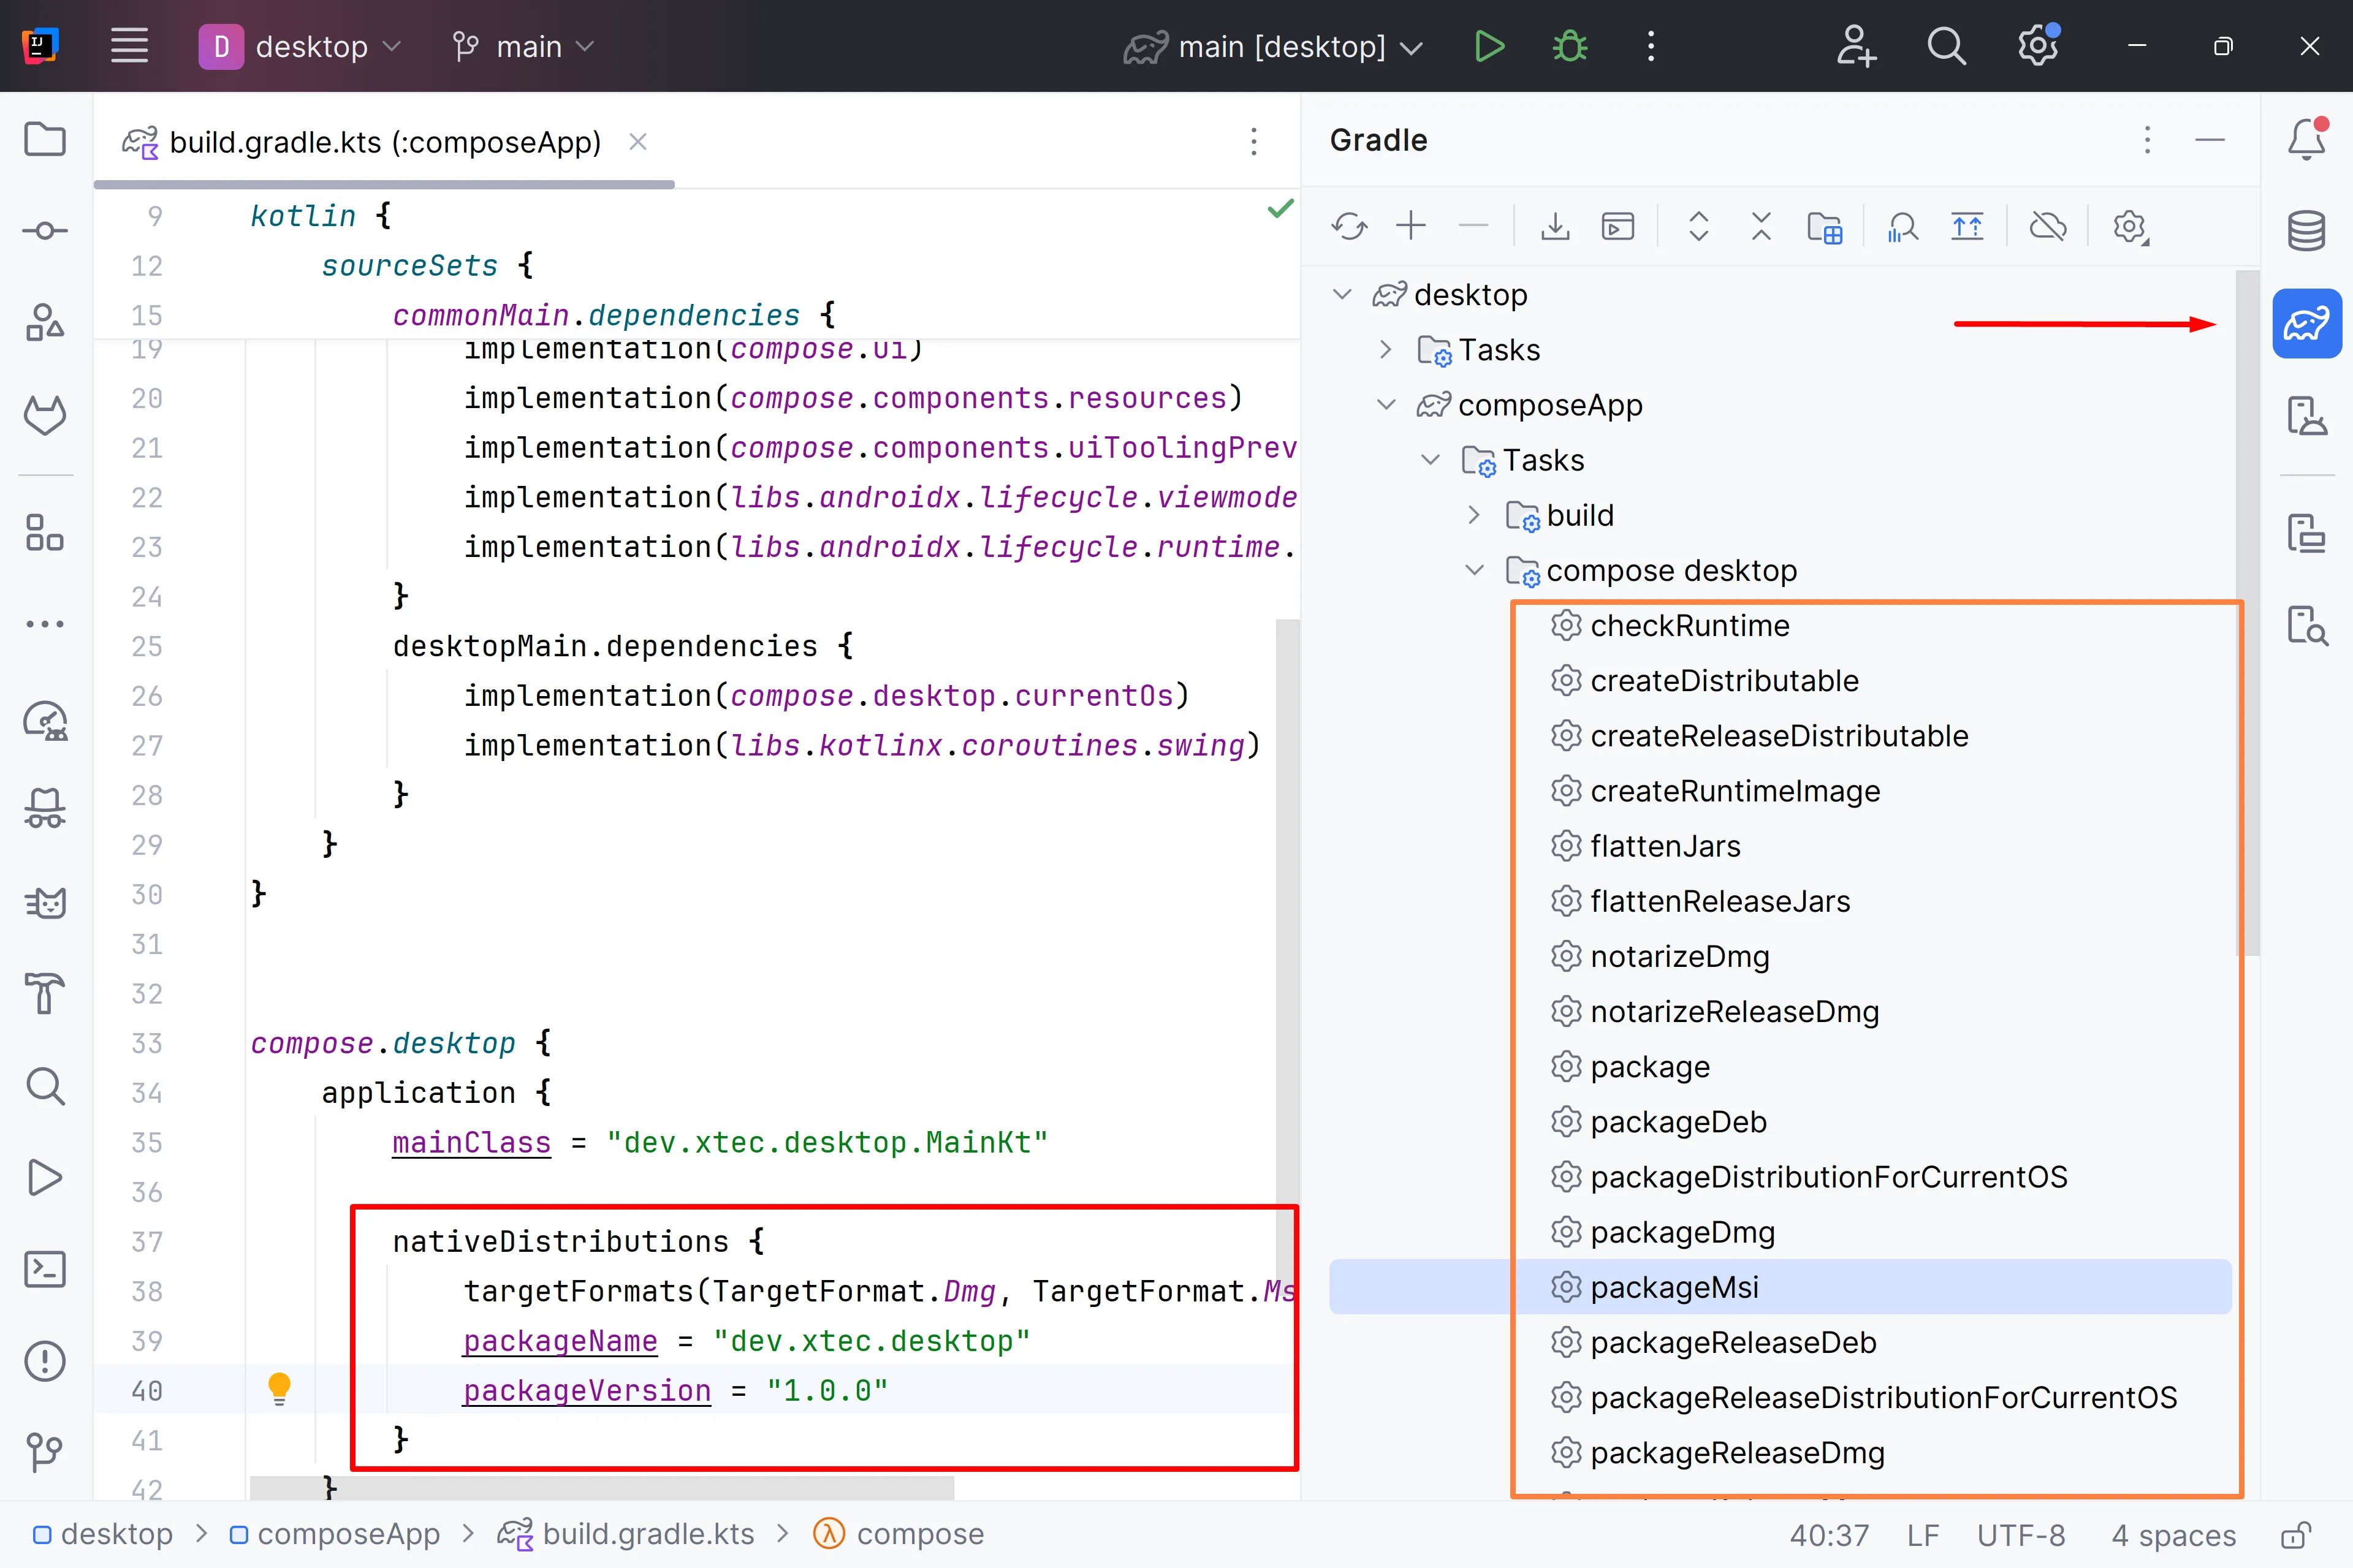Click the Debug bug icon
The height and width of the screenshot is (1568, 2353).
[x=1570, y=47]
